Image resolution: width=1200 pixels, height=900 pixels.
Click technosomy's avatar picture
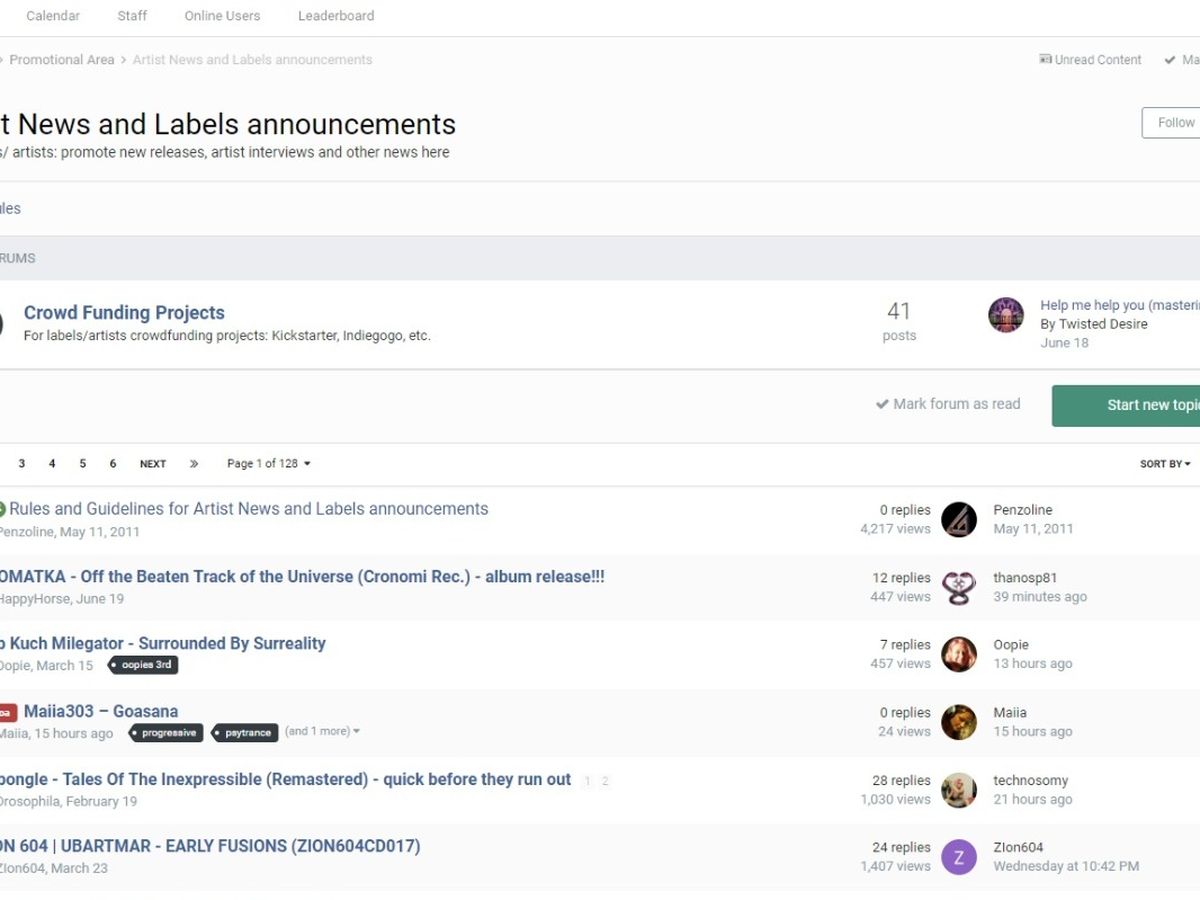[959, 790]
